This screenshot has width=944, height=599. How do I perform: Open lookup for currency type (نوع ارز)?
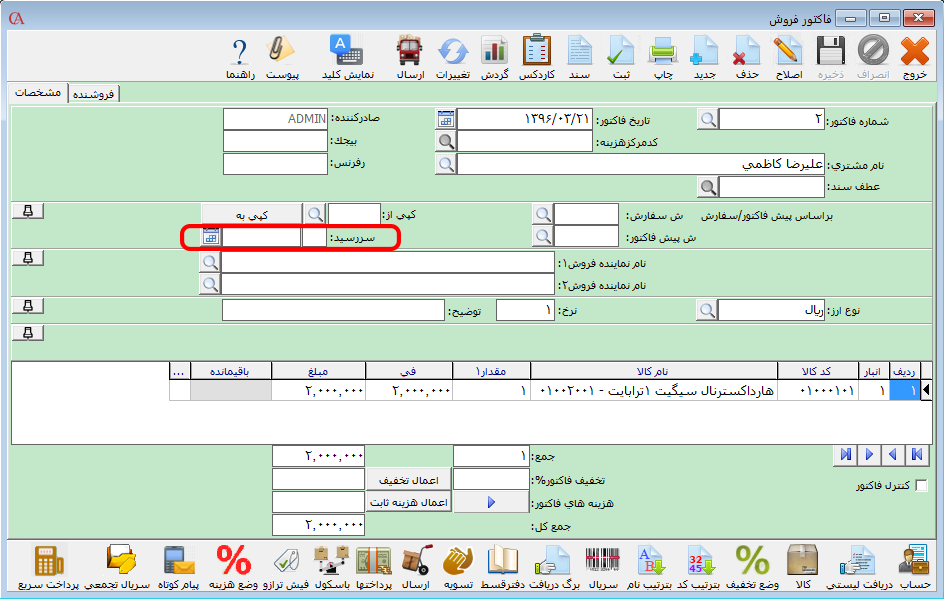[707, 311]
